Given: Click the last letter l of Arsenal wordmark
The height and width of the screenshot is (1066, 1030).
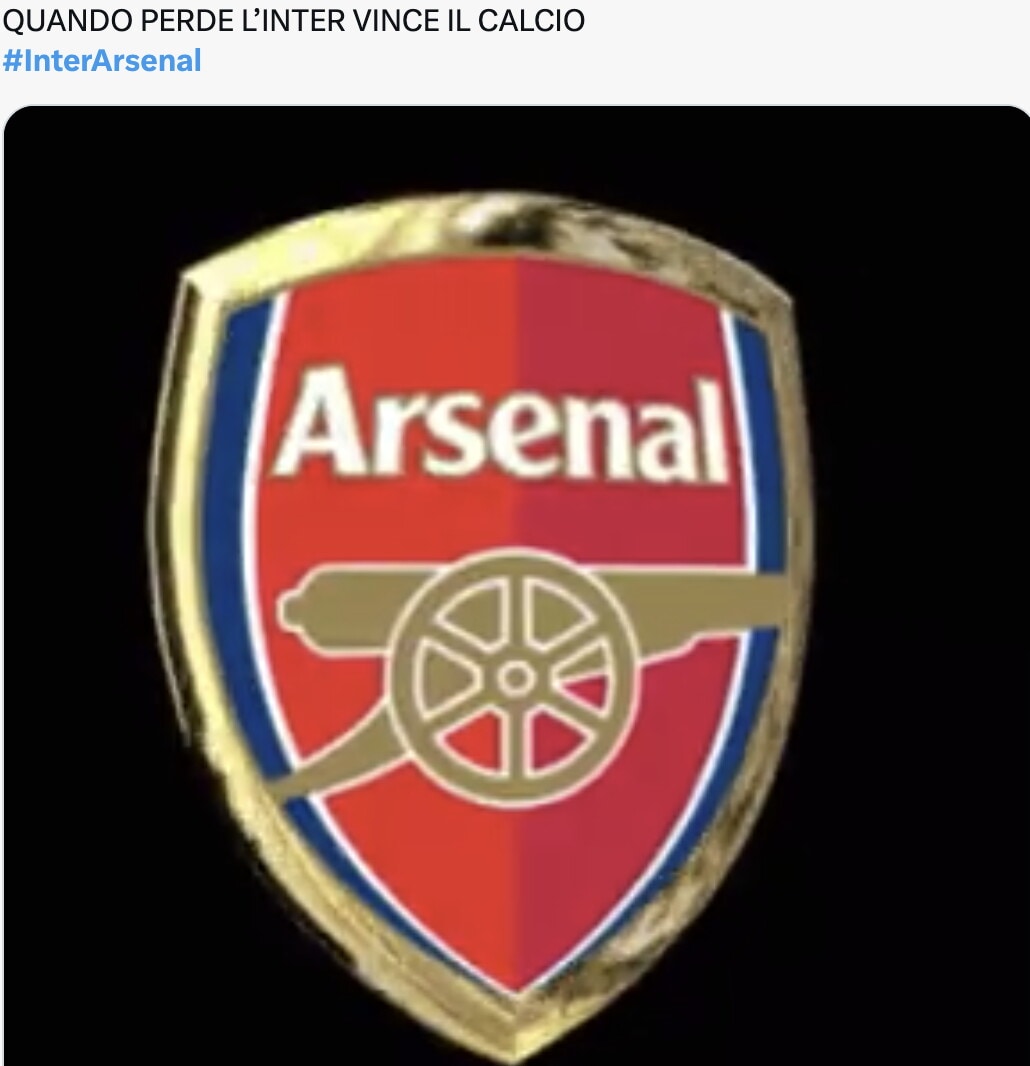Looking at the screenshot, I should [714, 428].
